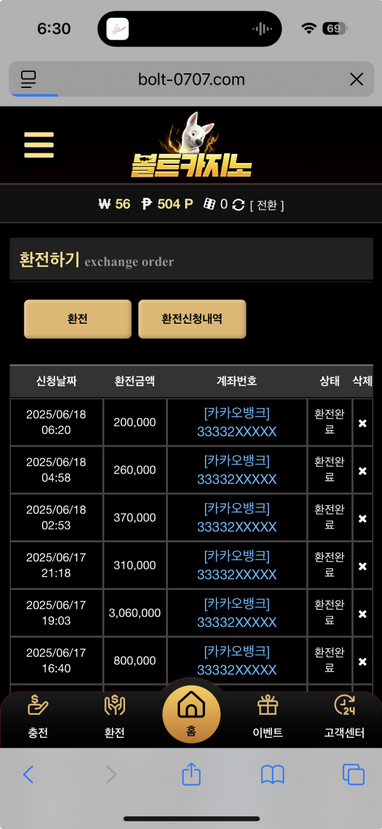Tap the bolt-0707.com address field

point(191,79)
